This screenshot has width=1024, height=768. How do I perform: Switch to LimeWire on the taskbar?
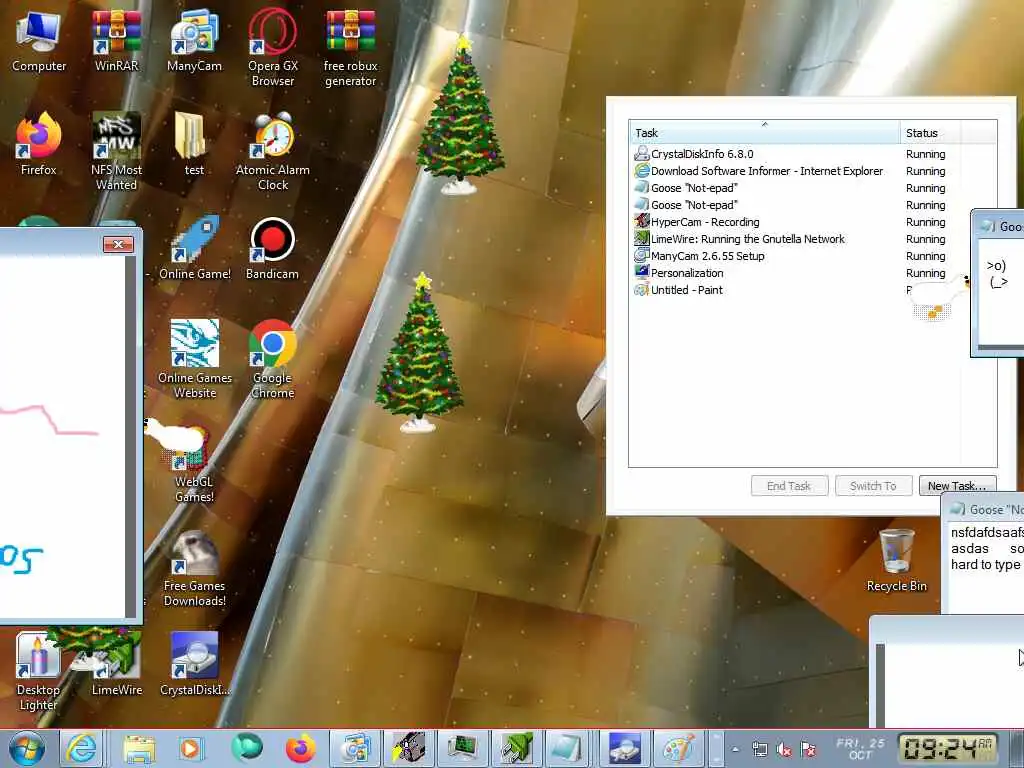coord(517,749)
